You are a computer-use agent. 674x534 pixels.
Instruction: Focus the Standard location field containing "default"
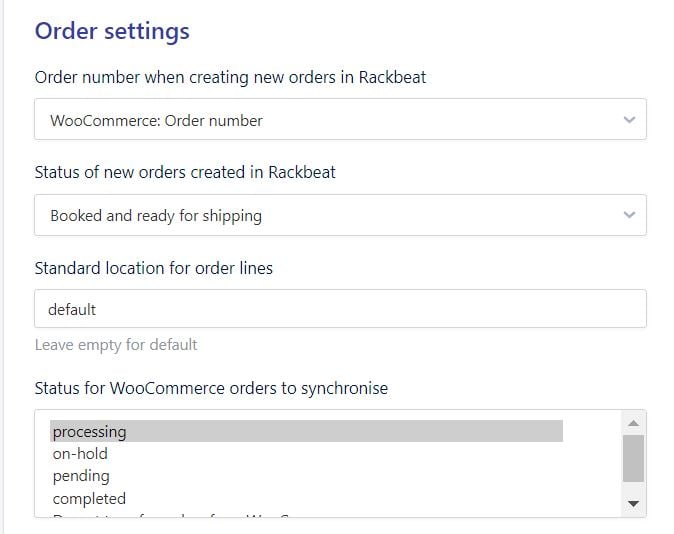(339, 309)
